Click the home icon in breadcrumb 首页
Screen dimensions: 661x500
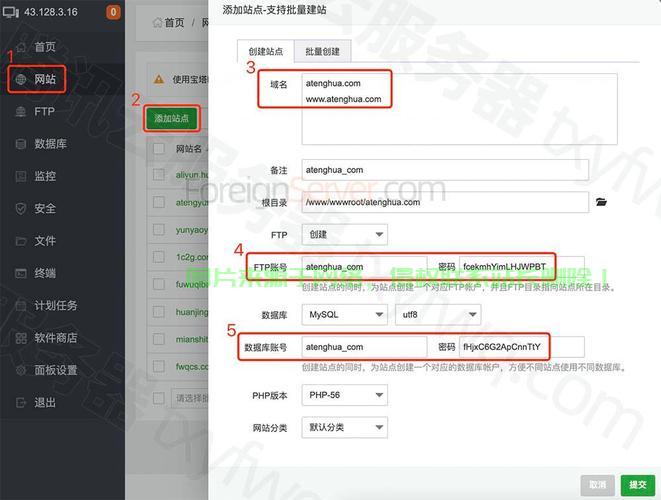click(157, 22)
